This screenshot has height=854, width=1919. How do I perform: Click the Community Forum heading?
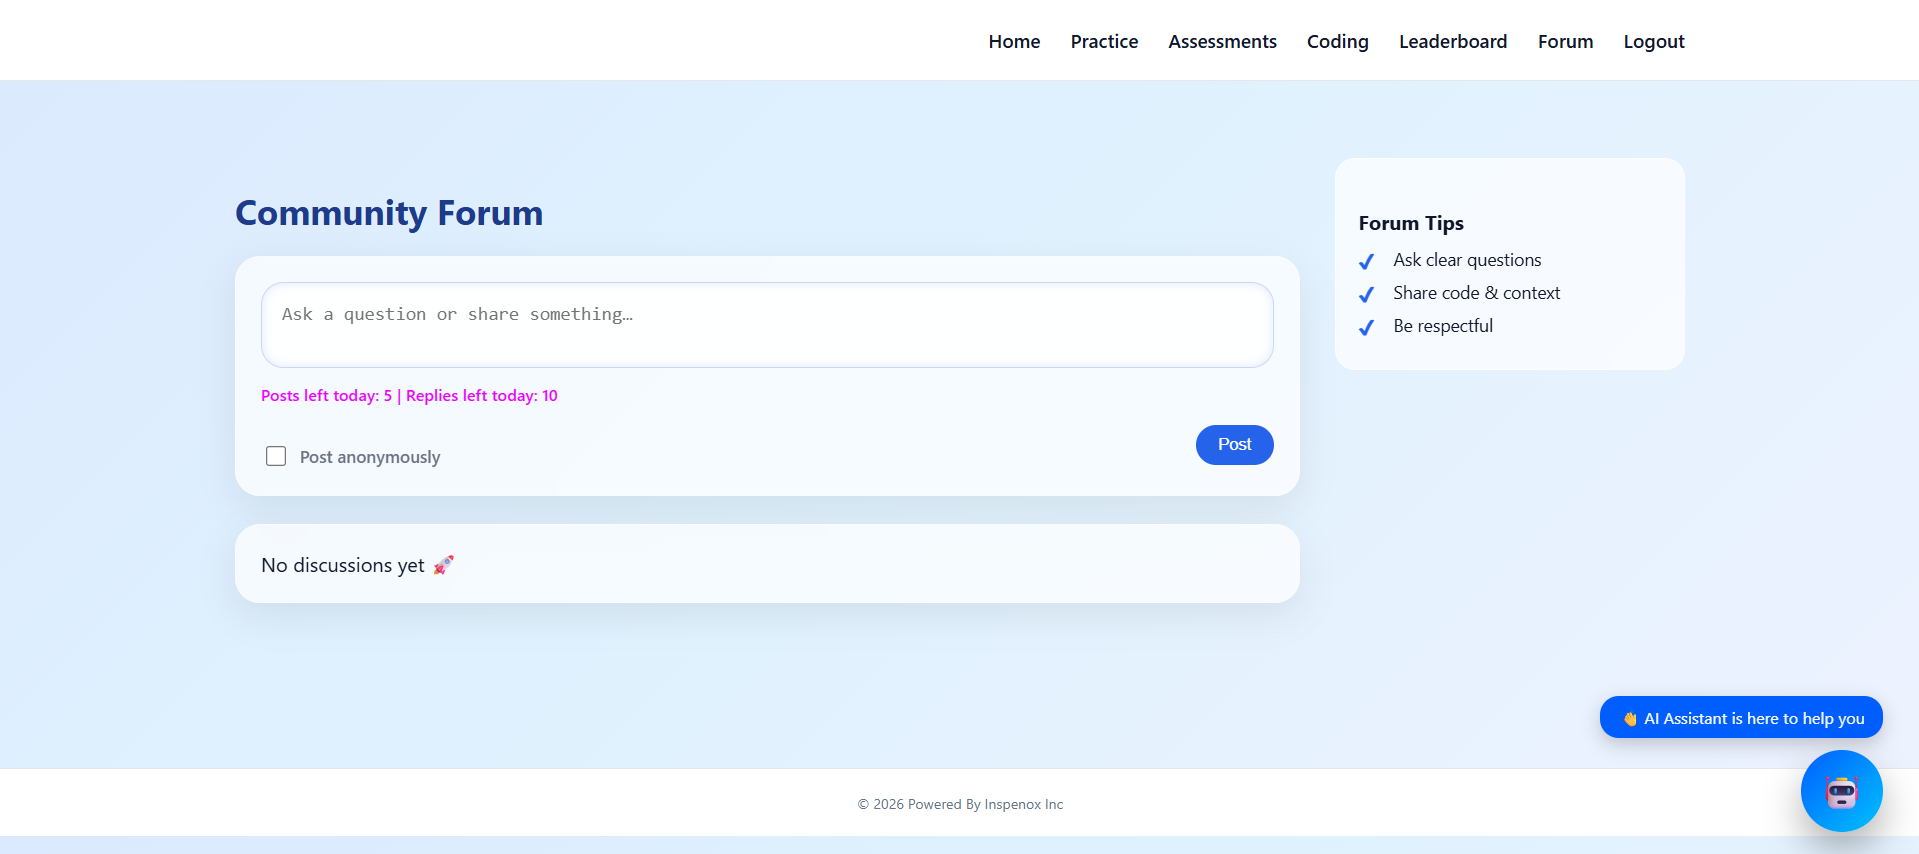(389, 213)
